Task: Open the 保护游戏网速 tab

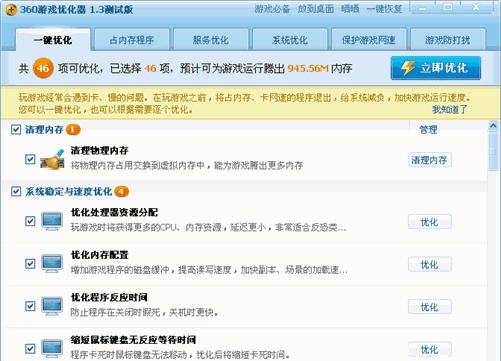Action: click(x=369, y=40)
